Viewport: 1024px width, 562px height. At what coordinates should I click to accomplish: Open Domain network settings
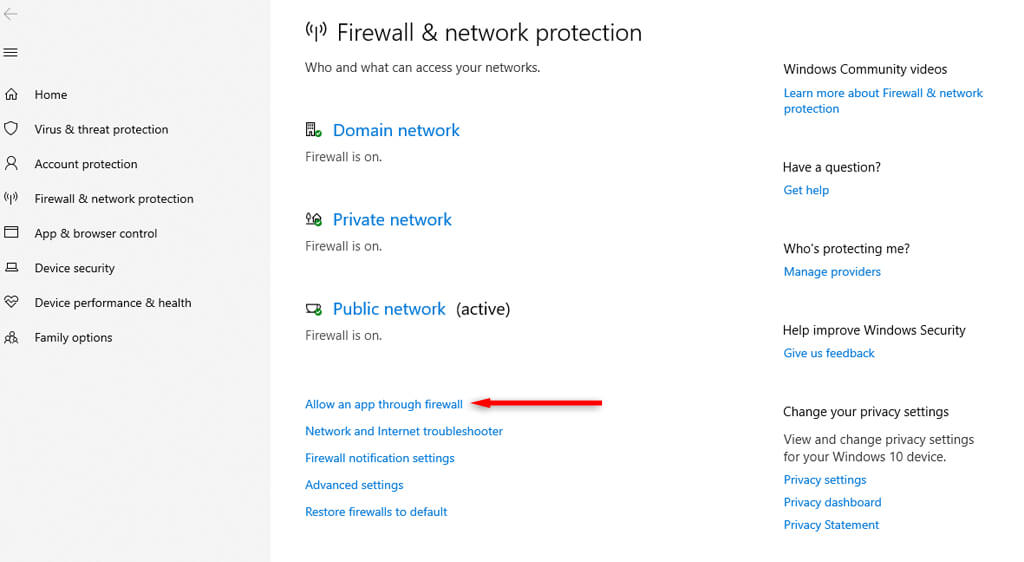[x=396, y=130]
